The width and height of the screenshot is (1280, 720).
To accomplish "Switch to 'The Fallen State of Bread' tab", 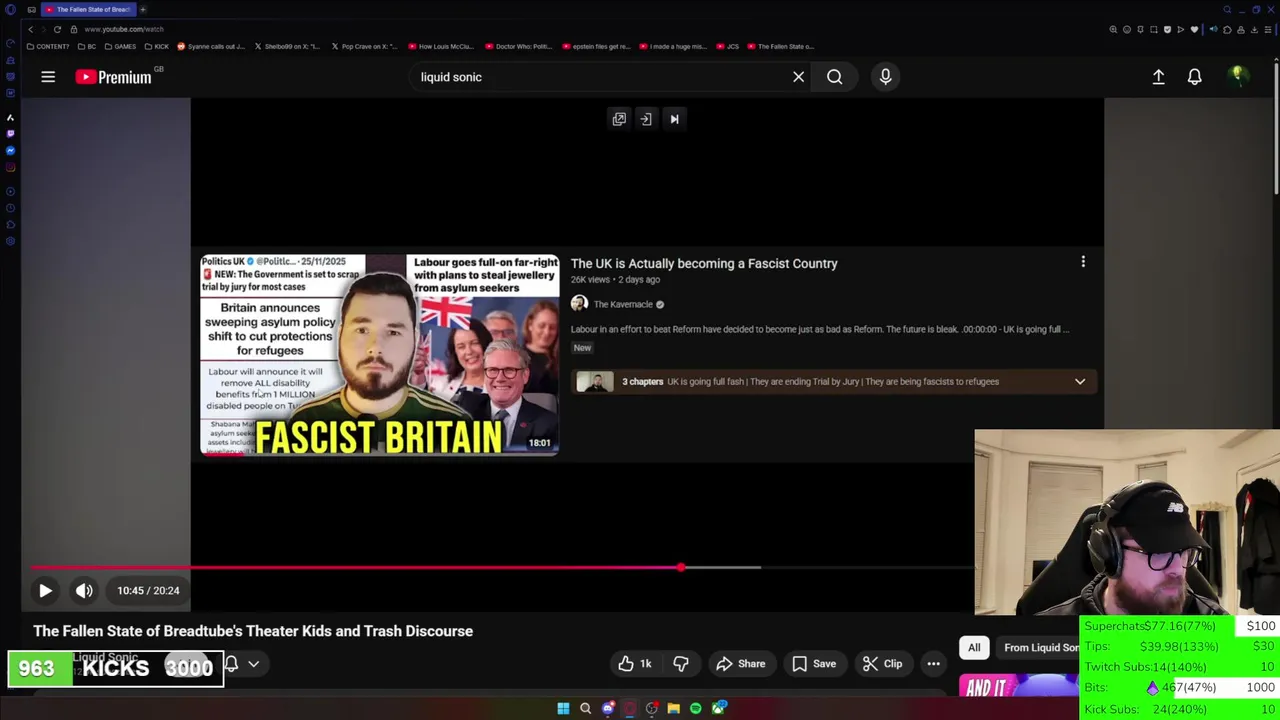I will [x=88, y=9].
